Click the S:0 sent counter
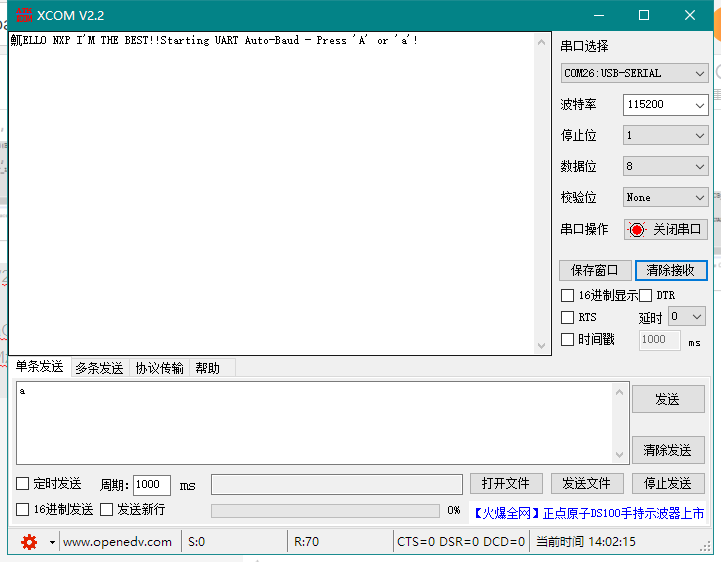This screenshot has height=562, width=721. (x=196, y=542)
